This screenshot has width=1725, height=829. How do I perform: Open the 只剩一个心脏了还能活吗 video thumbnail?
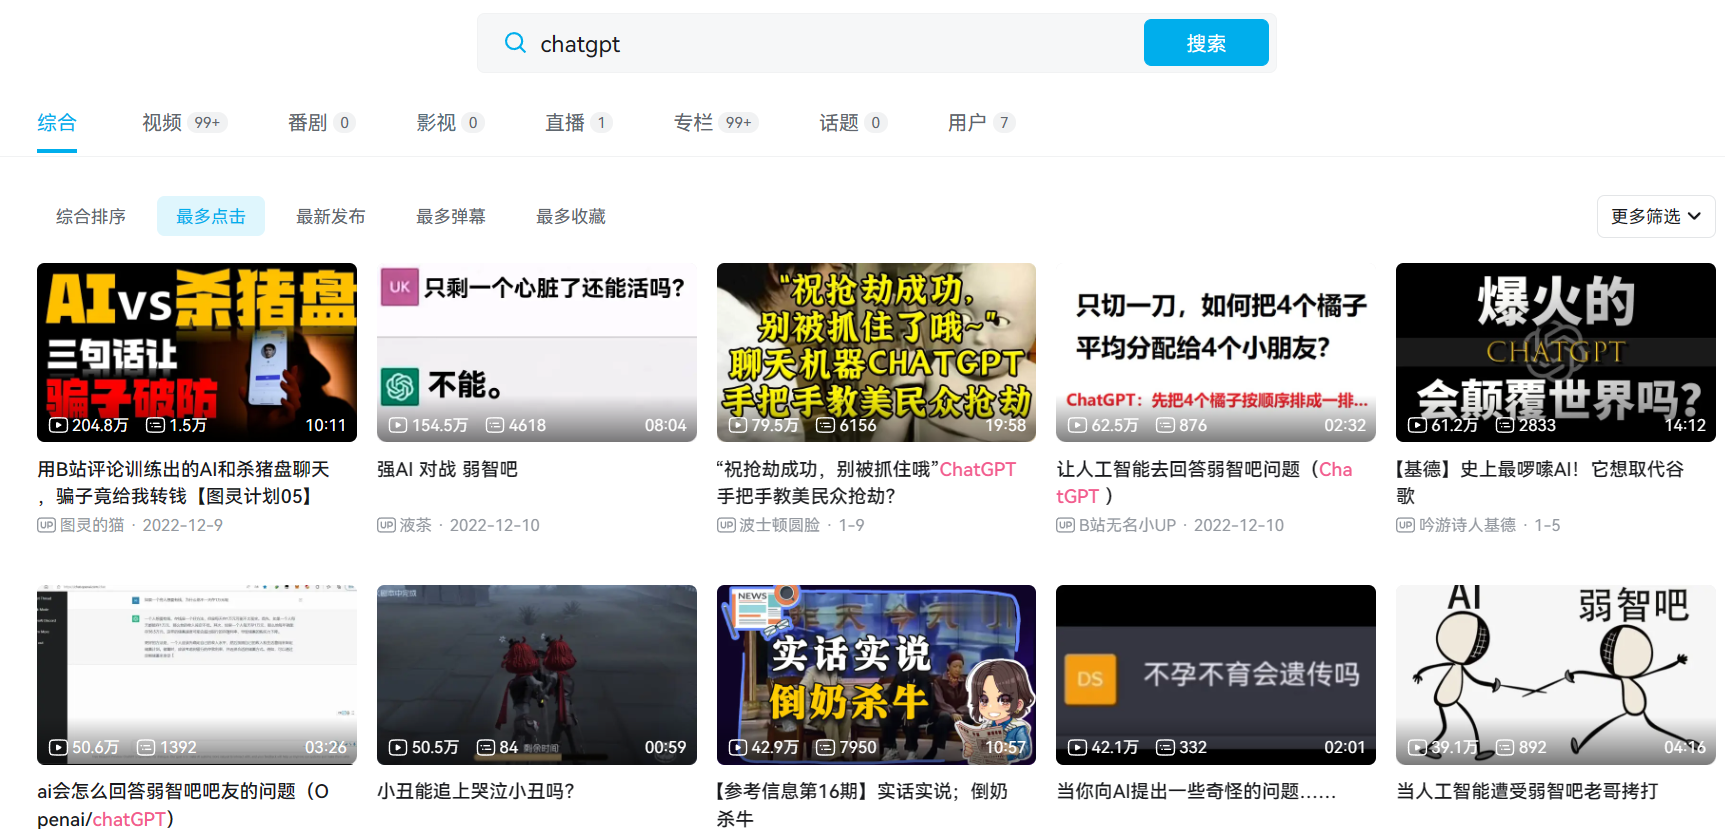coord(537,352)
